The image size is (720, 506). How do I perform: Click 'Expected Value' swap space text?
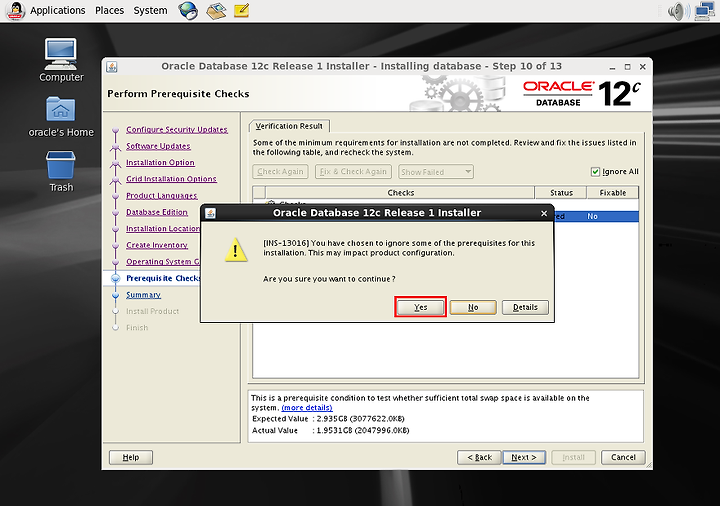[x=328, y=419]
